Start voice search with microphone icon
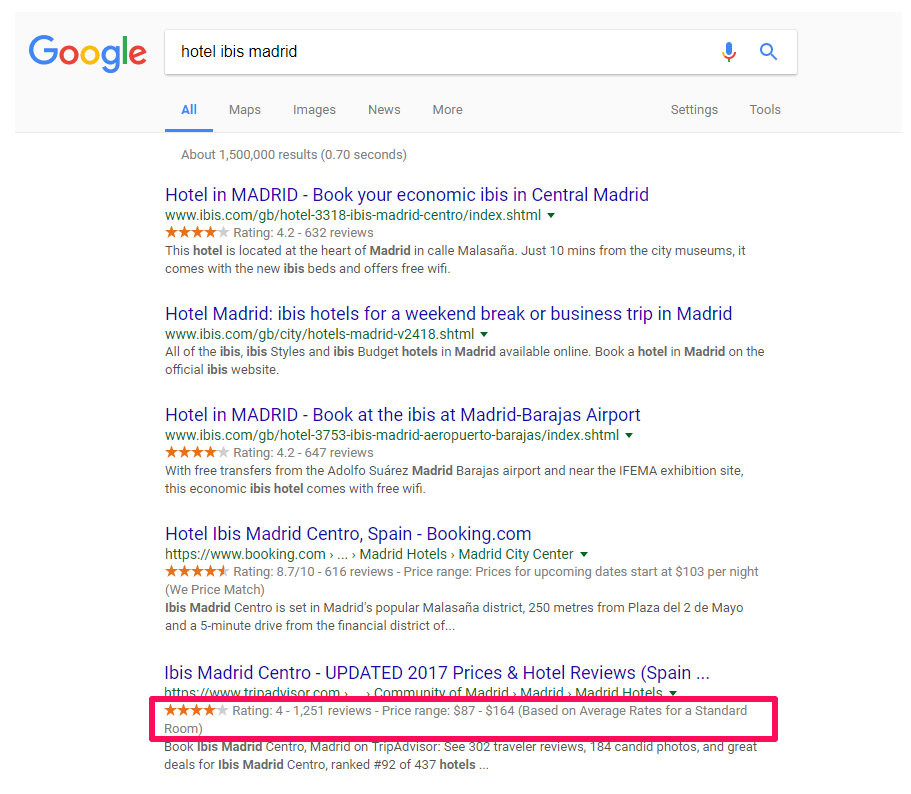The height and width of the screenshot is (794, 911). coord(729,52)
